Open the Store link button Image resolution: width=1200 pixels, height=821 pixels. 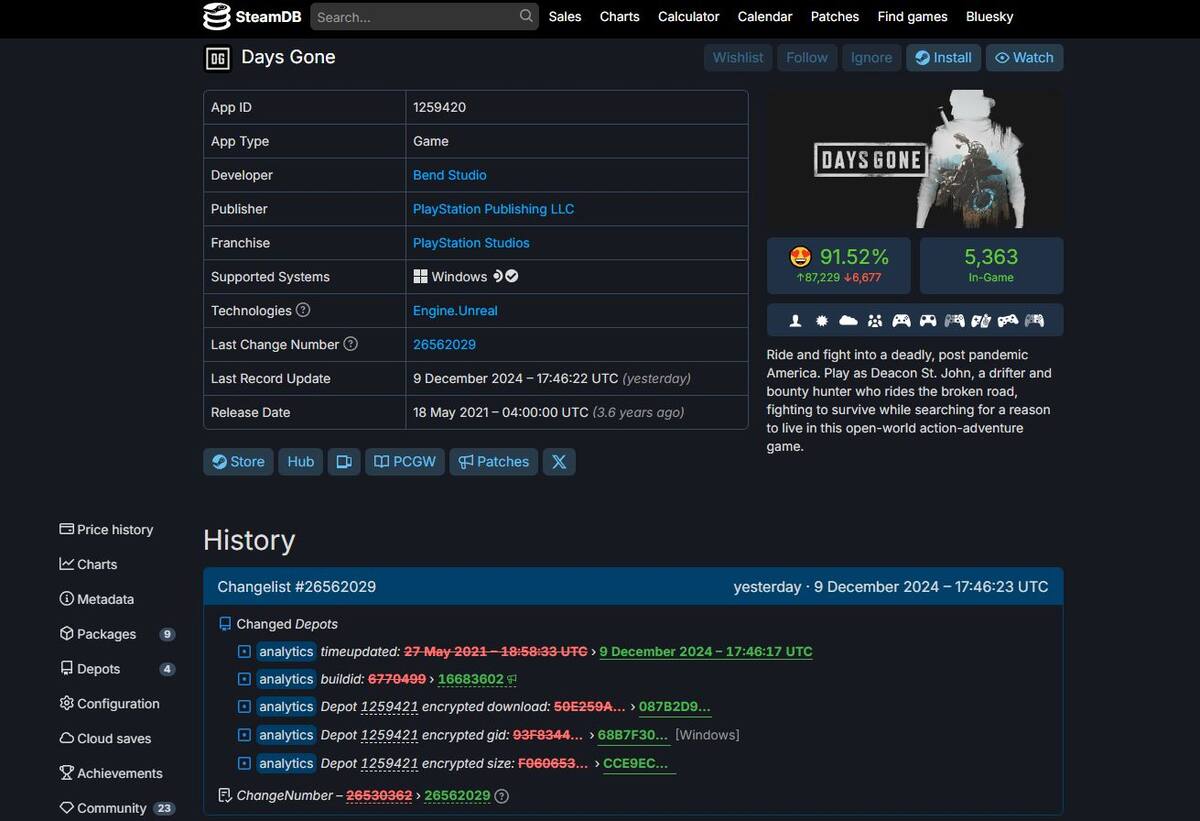point(238,461)
